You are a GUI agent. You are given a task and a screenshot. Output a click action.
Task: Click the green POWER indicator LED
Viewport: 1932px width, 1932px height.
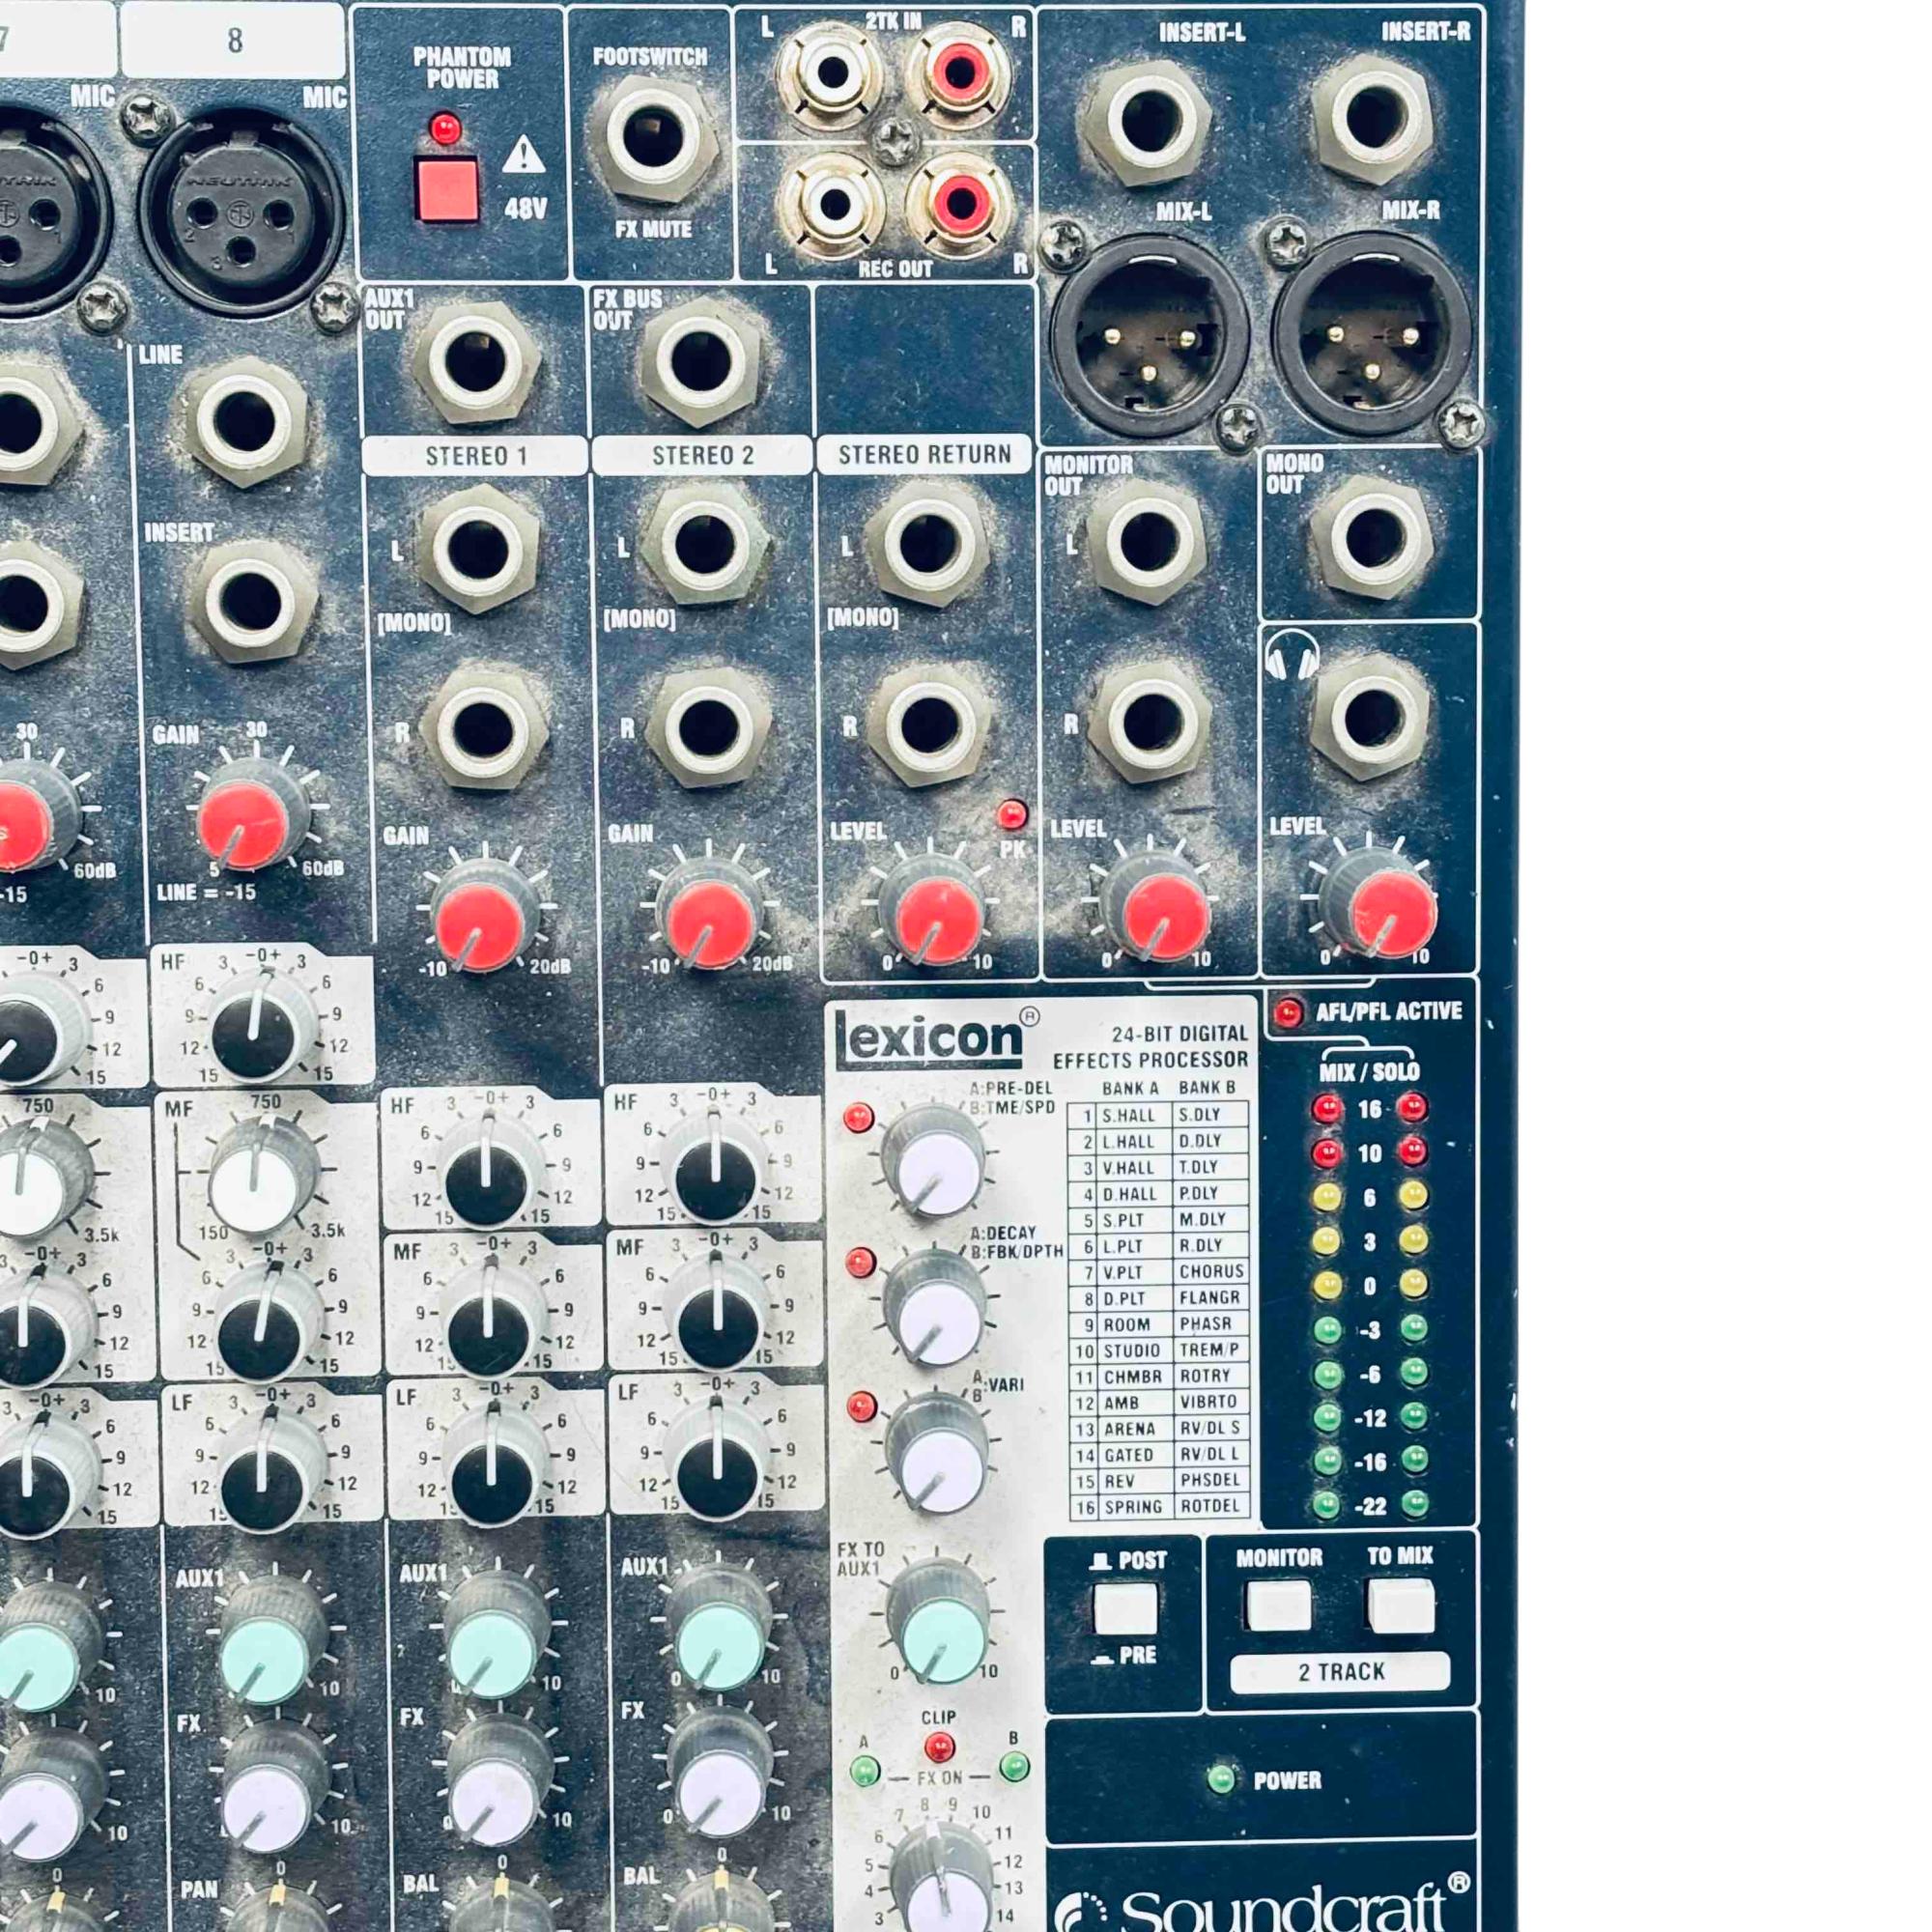pos(1220,1779)
